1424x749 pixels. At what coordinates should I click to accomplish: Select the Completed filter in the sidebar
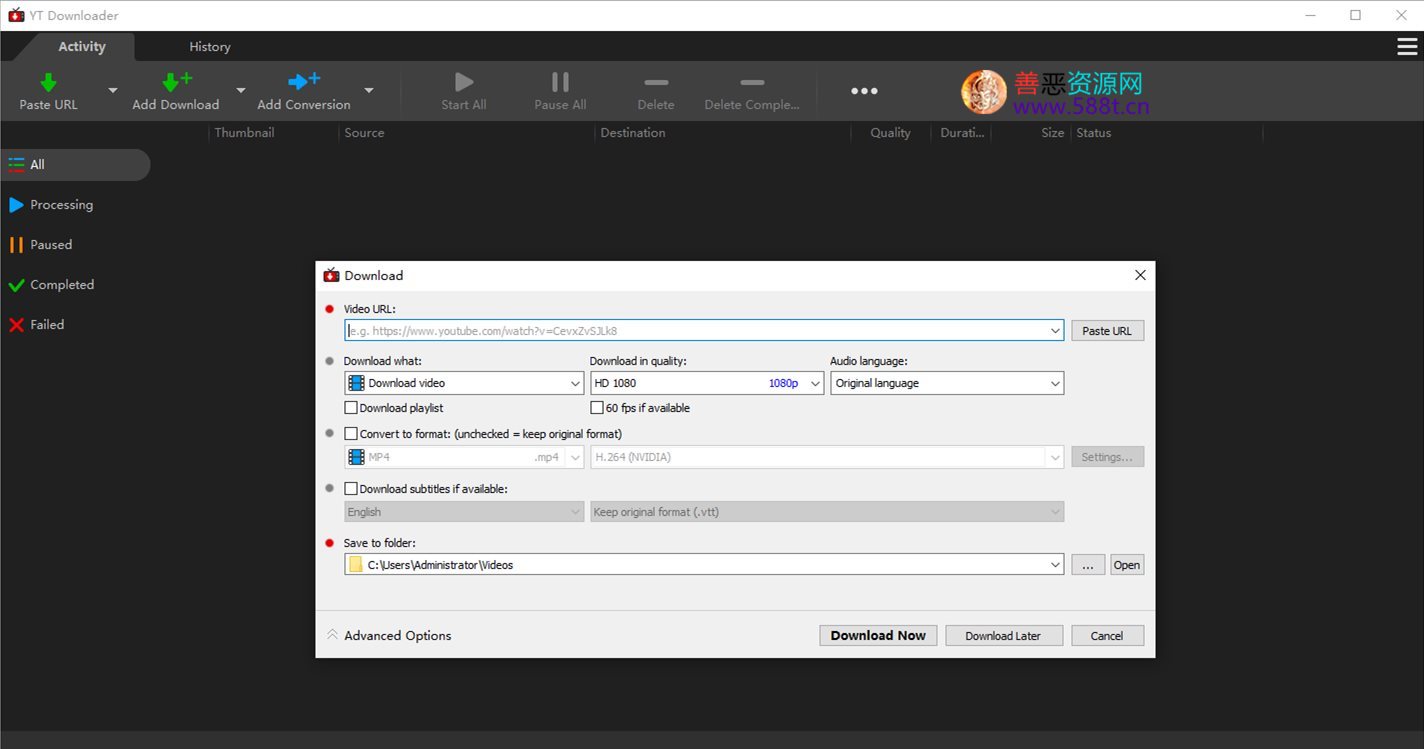click(63, 284)
